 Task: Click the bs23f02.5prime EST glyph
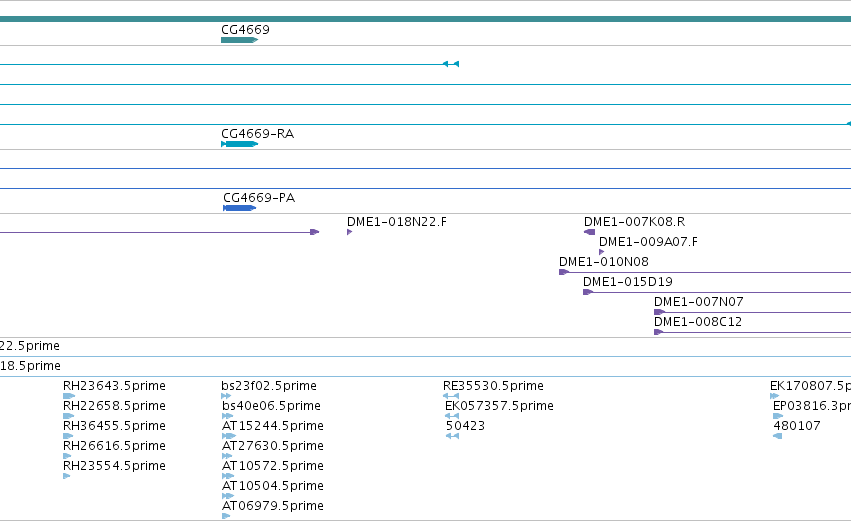click(x=226, y=396)
